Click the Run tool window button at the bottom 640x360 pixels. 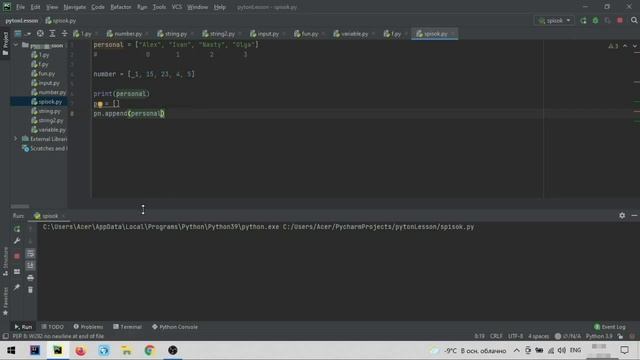point(23,327)
